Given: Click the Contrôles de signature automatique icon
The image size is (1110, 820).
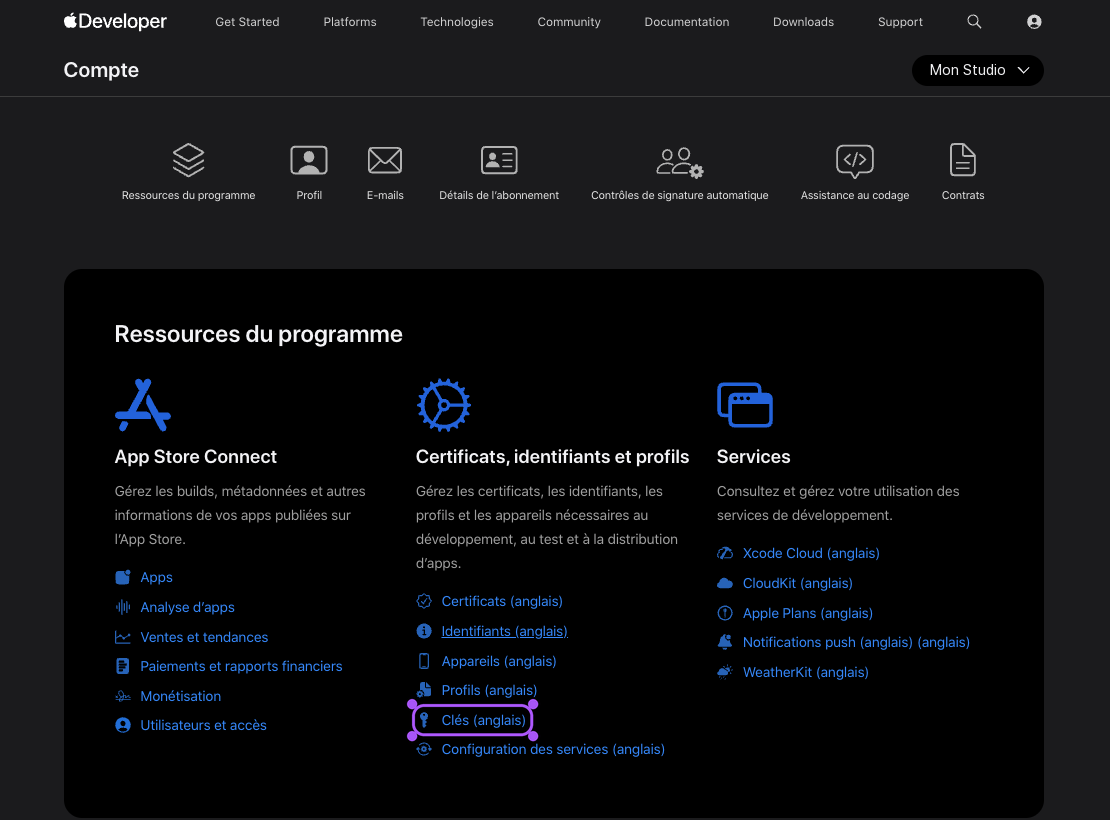Looking at the screenshot, I should [x=680, y=162].
